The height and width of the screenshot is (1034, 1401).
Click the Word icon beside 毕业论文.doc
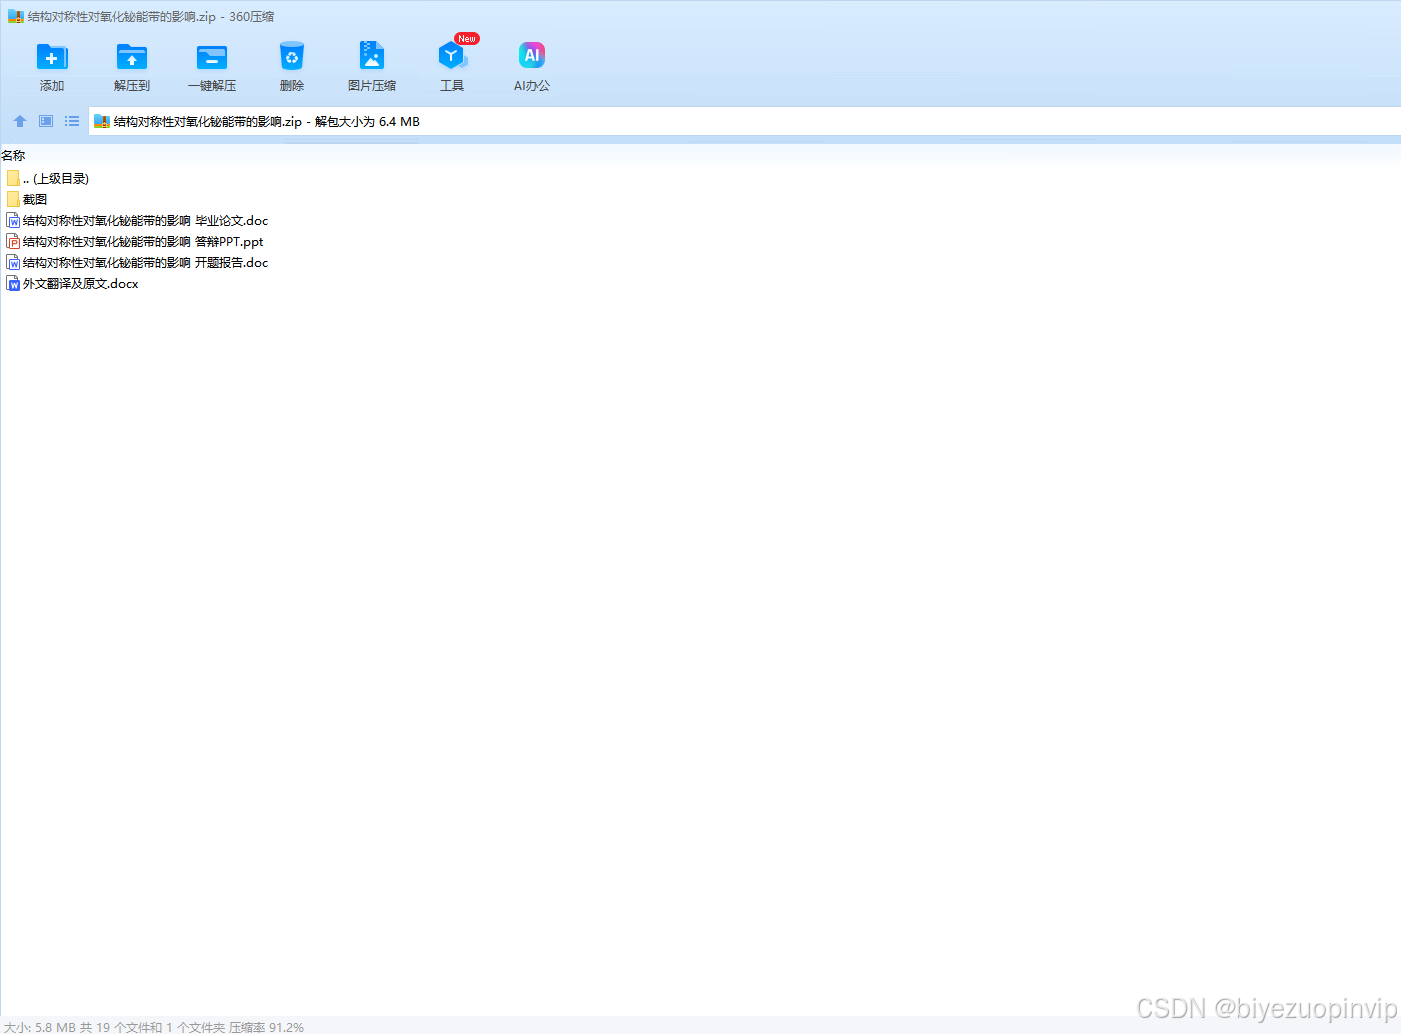coord(13,220)
